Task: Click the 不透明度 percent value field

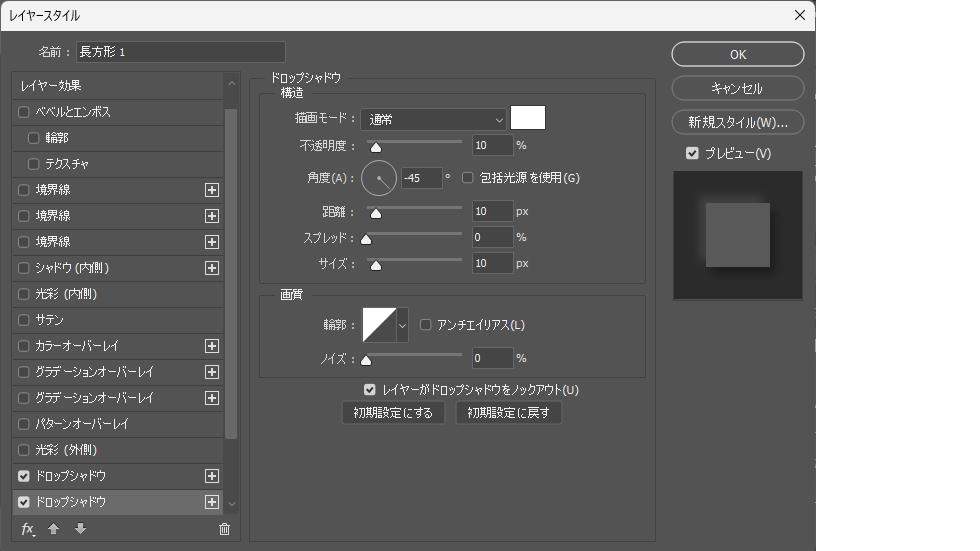Action: 492,146
